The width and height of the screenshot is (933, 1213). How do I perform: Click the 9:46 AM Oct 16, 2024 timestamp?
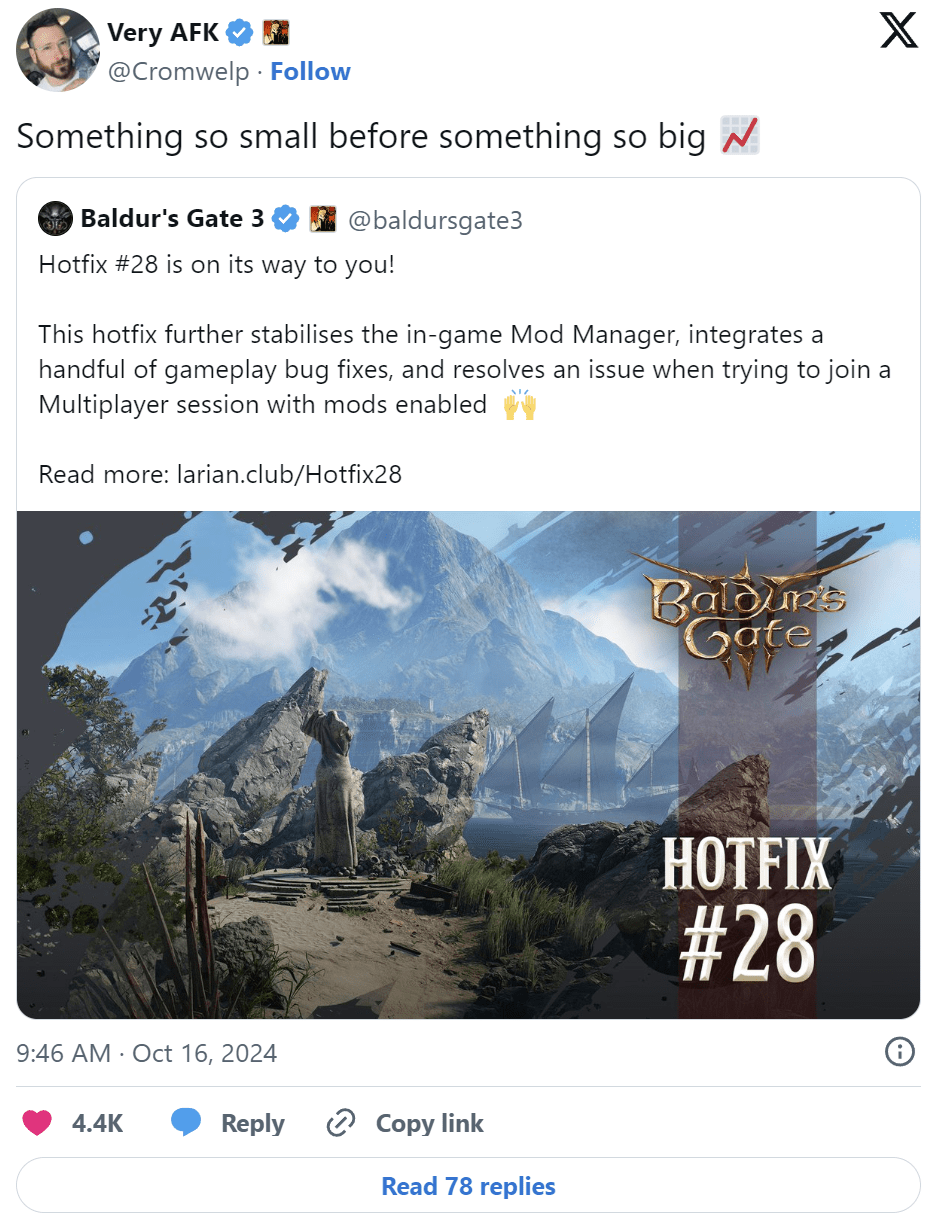coord(147,1052)
